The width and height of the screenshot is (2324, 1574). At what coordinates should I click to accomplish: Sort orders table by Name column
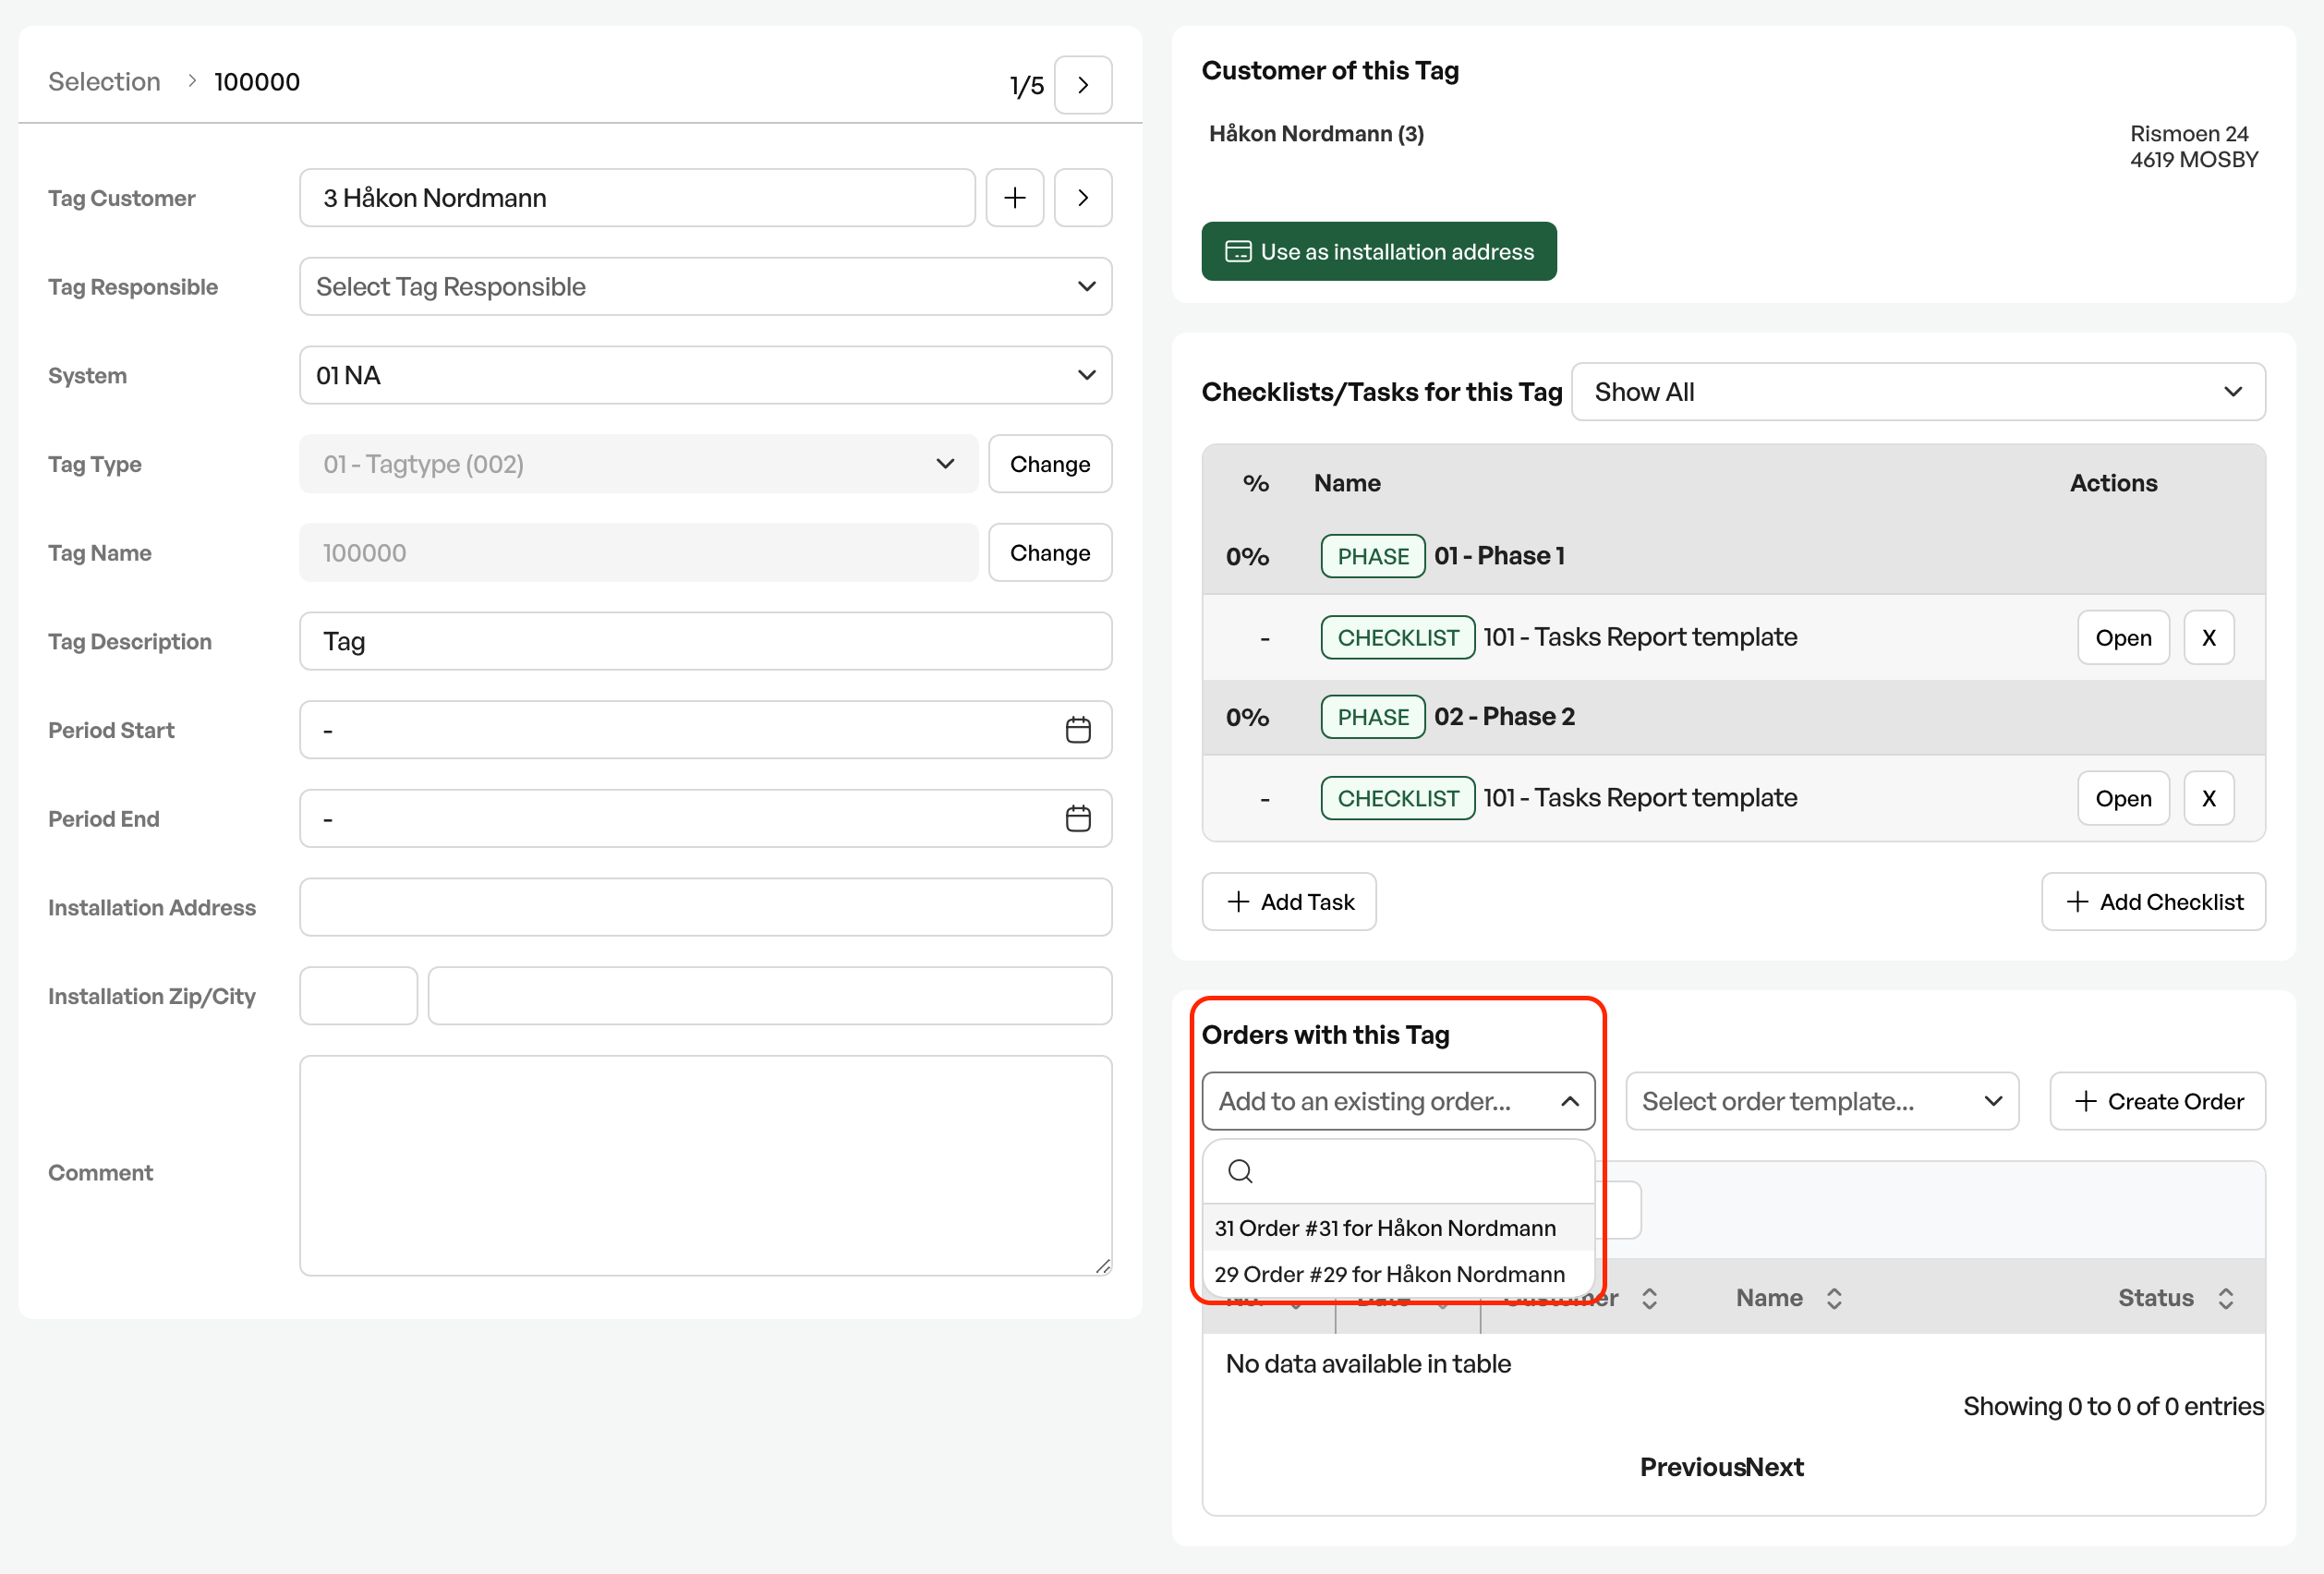(x=1834, y=1298)
